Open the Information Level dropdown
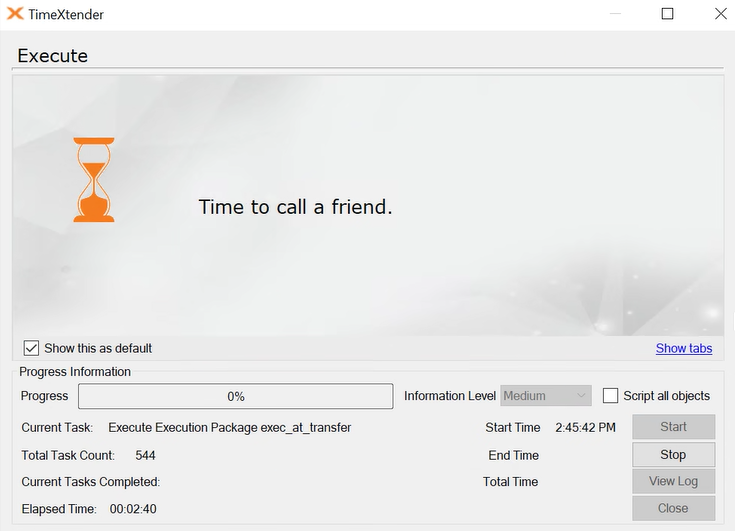 [x=546, y=396]
